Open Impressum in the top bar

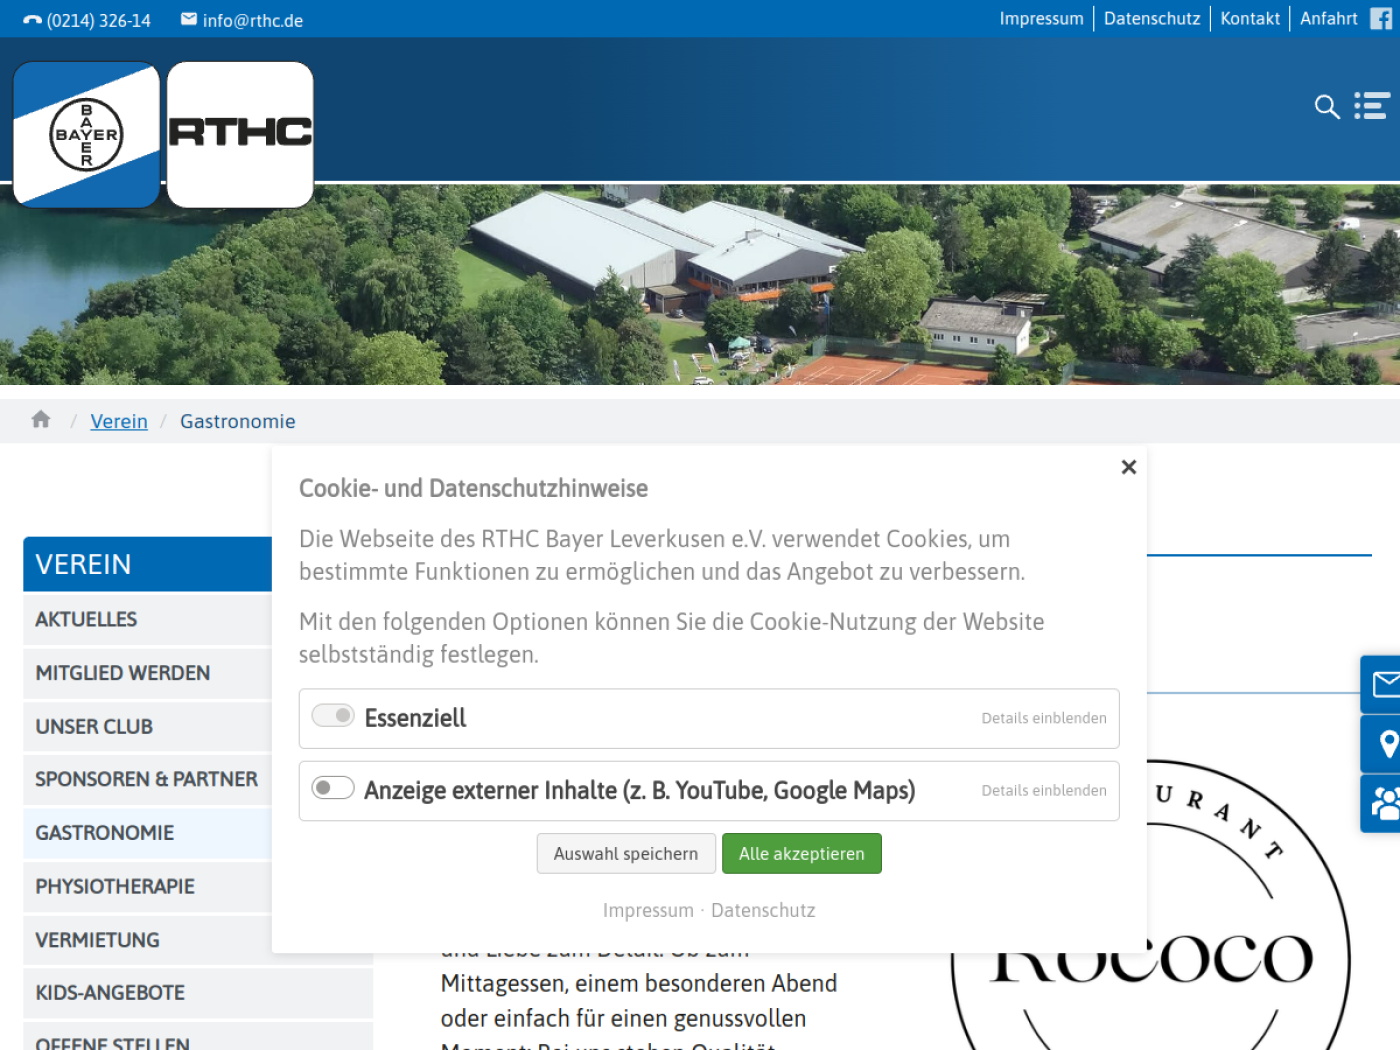point(1041,19)
